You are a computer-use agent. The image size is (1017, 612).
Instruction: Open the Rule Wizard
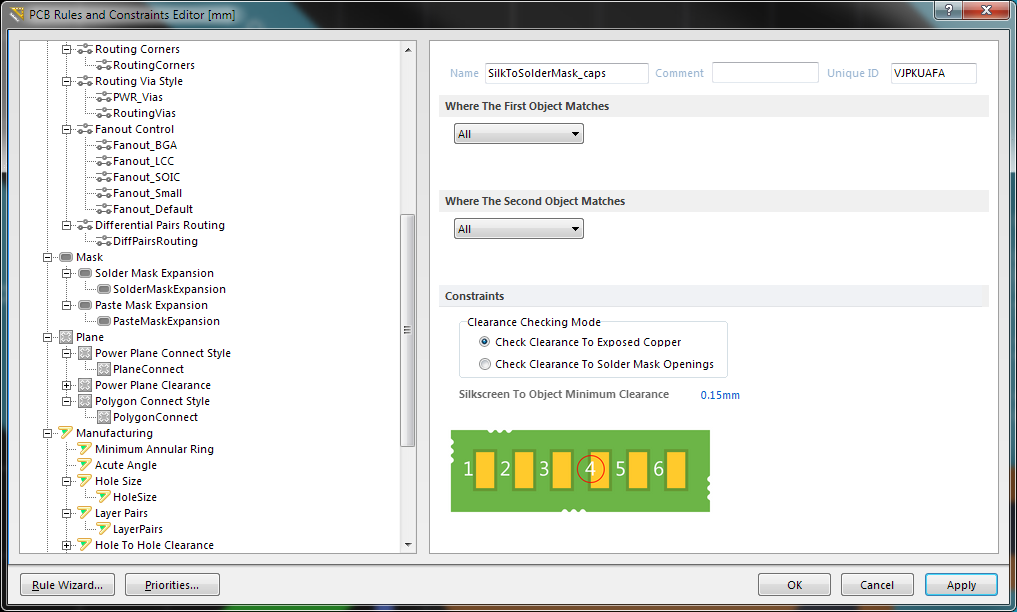pyautogui.click(x=67, y=585)
